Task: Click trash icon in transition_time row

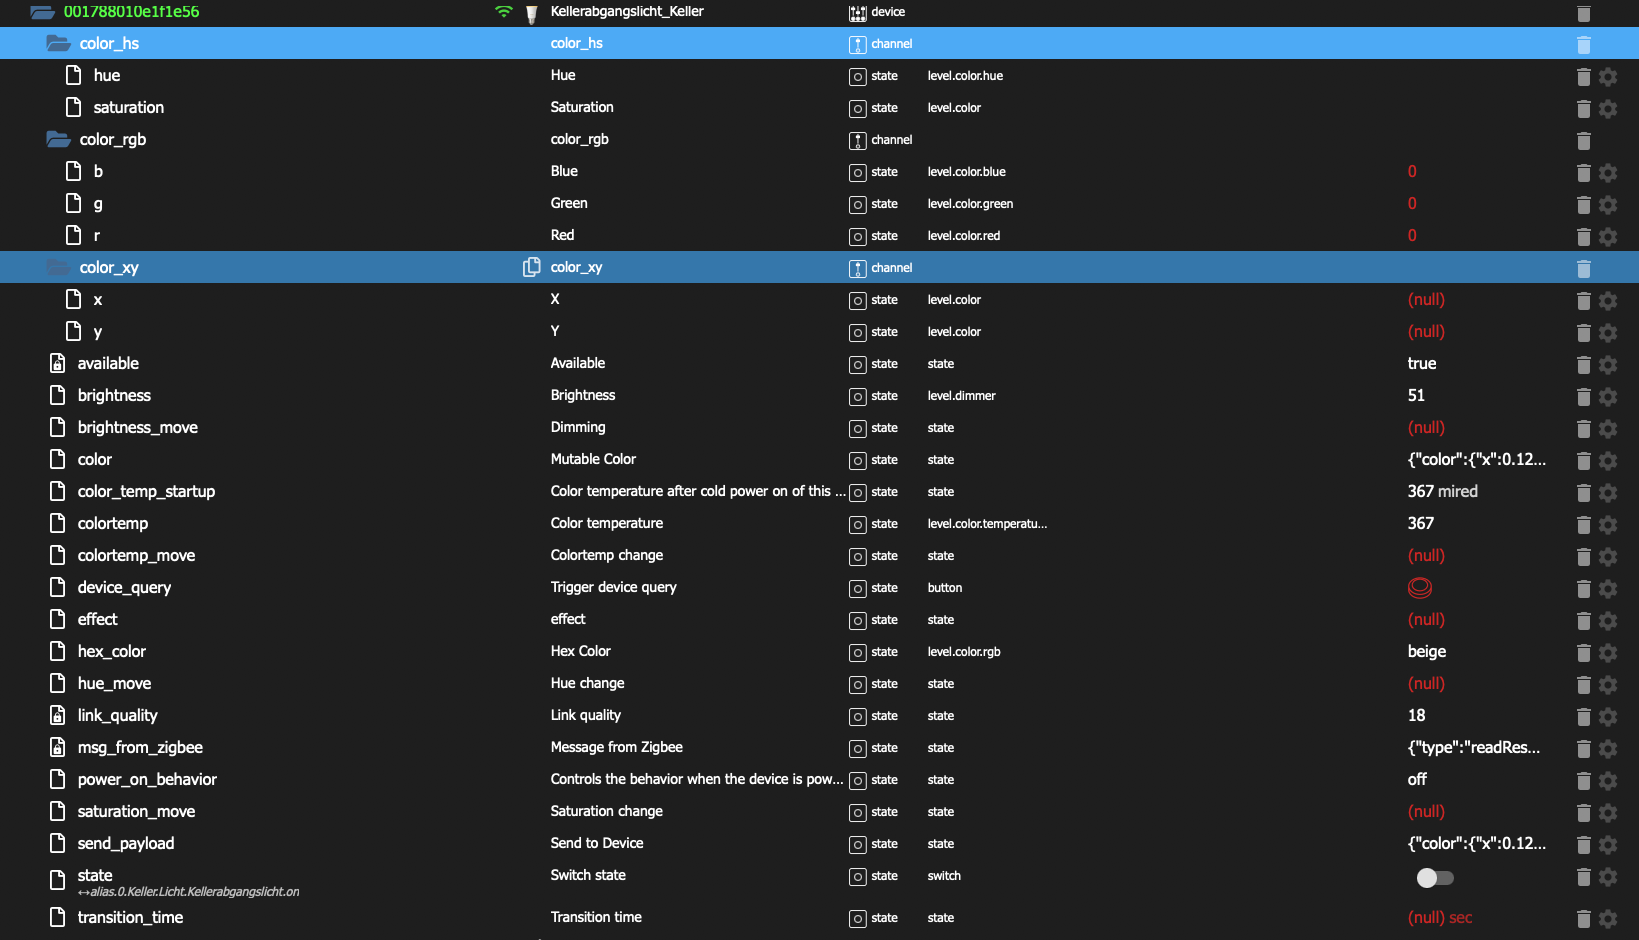Action: click(1583, 919)
